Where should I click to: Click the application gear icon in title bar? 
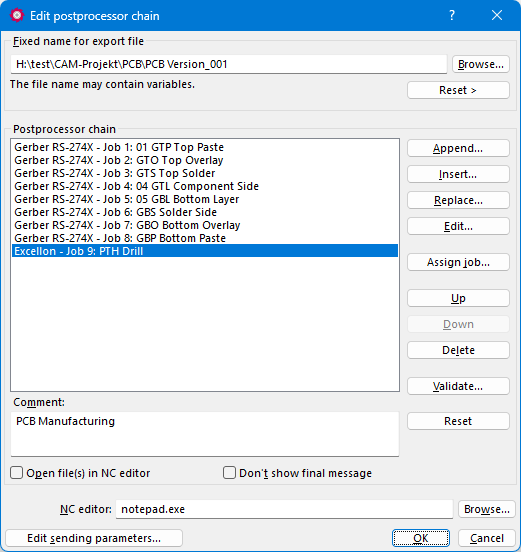17,15
